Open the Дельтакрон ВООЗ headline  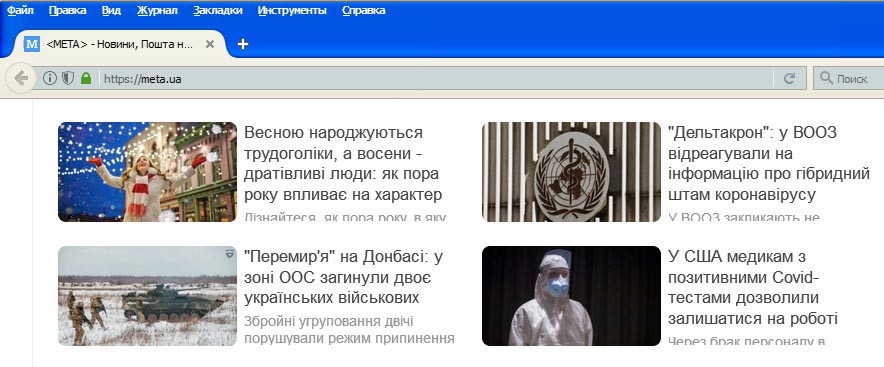[769, 164]
